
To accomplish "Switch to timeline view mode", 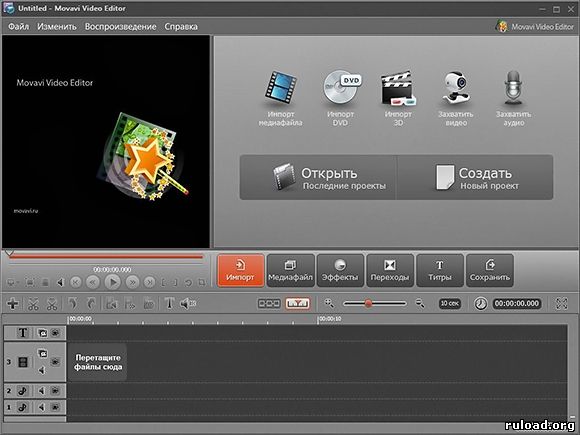I will (x=297, y=304).
